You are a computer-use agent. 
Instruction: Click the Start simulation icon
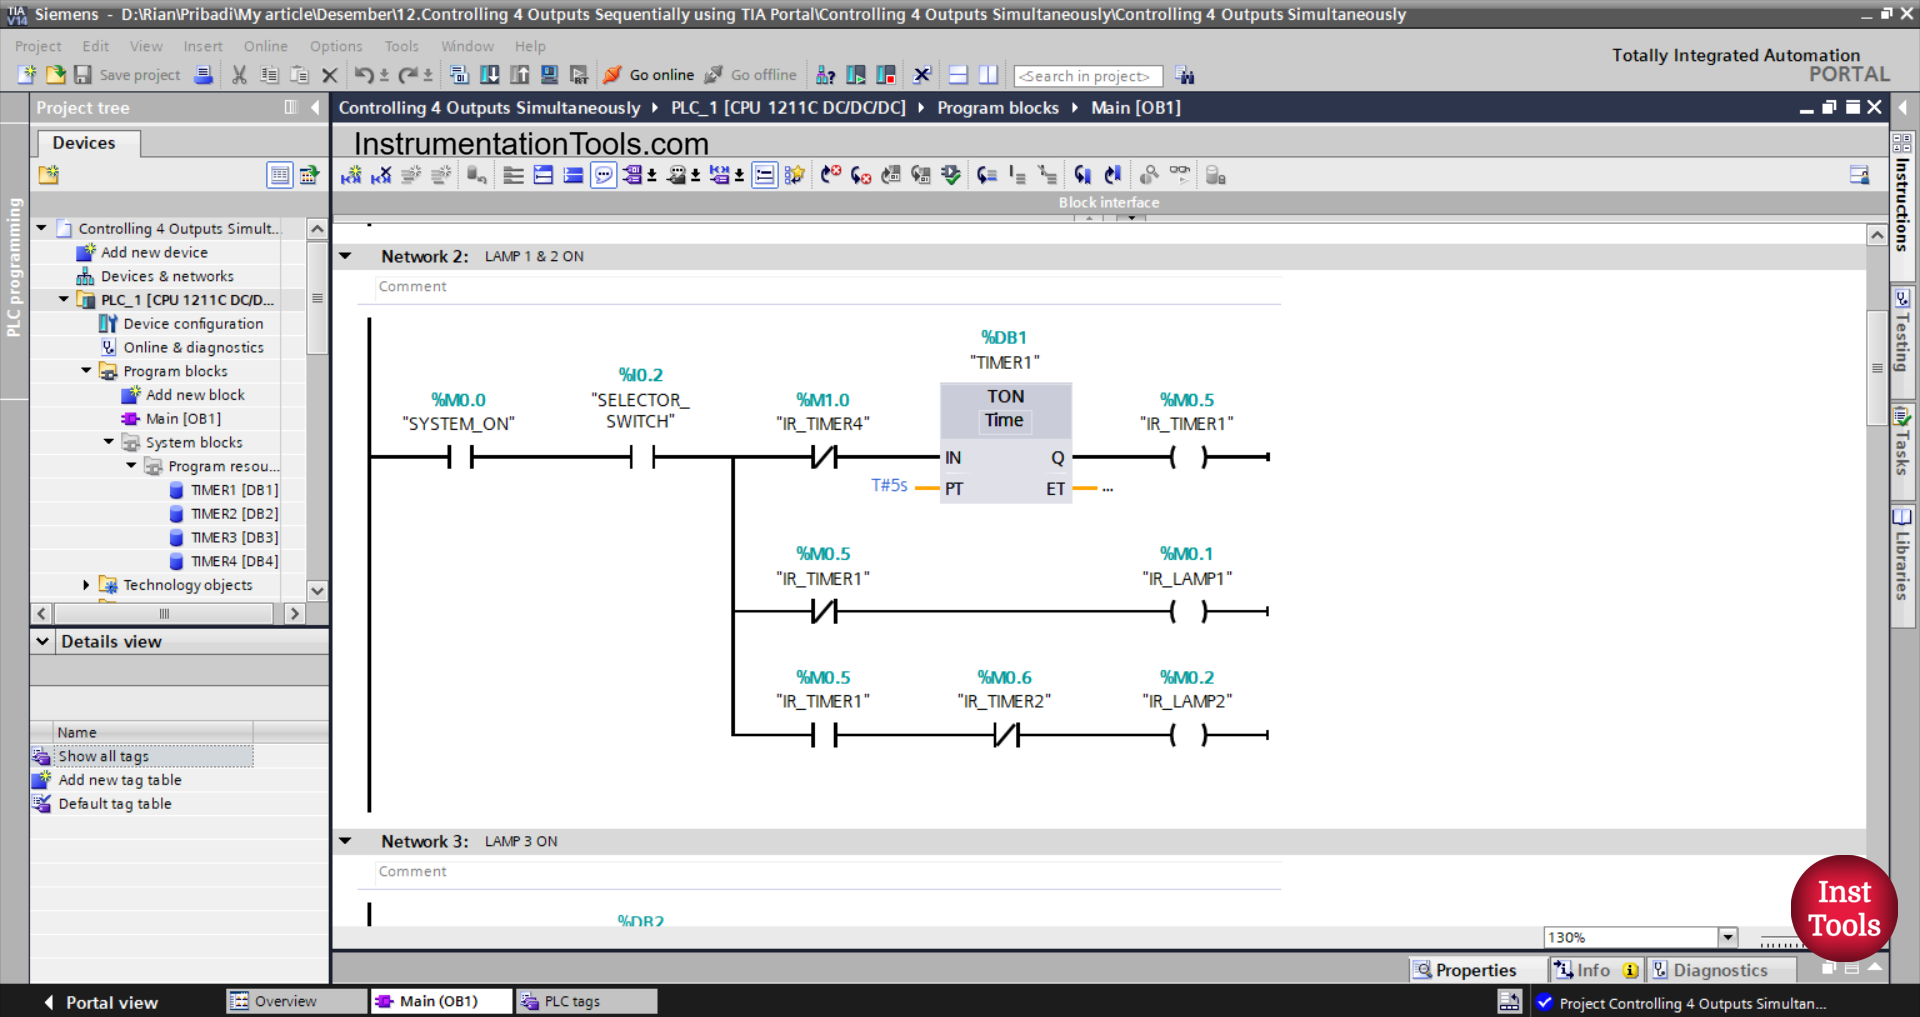tap(549, 75)
